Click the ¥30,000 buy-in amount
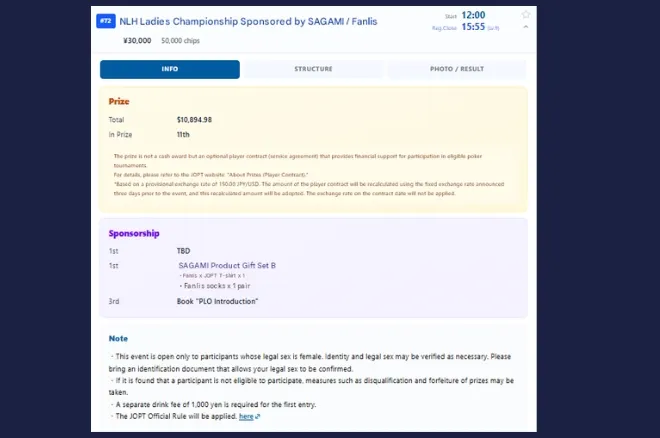Viewport: 660px width, 438px height. 137,41
